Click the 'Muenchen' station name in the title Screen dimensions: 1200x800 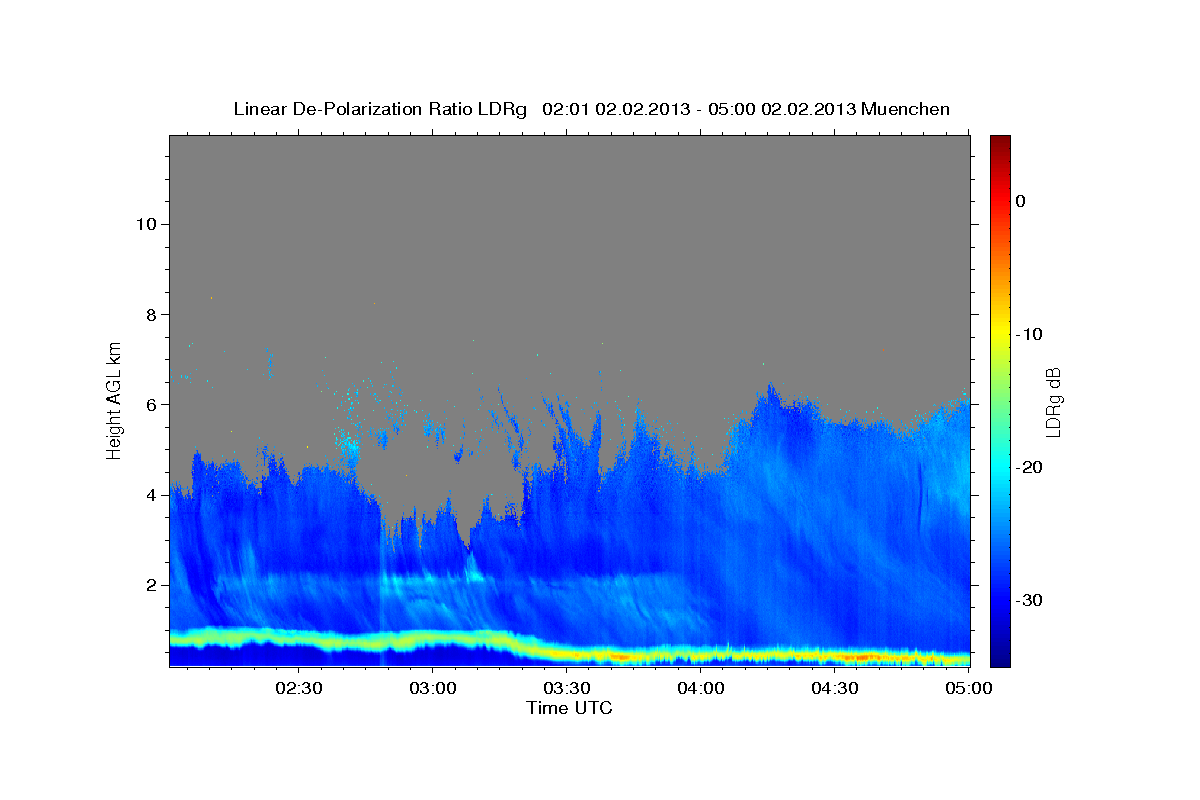[904, 109]
